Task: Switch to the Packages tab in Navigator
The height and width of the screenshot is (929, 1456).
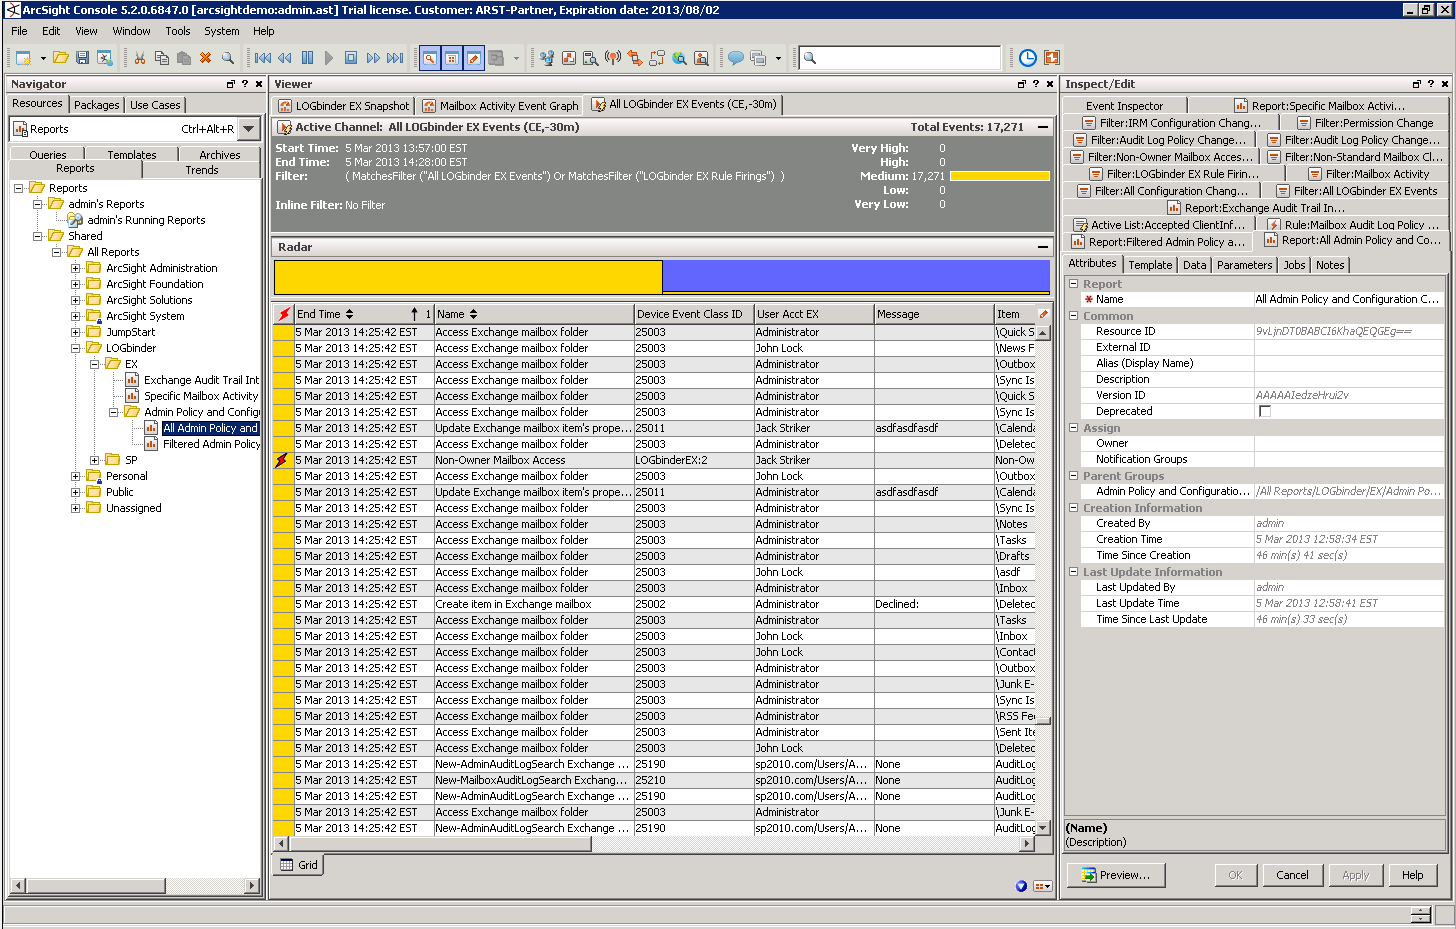Action: coord(97,105)
